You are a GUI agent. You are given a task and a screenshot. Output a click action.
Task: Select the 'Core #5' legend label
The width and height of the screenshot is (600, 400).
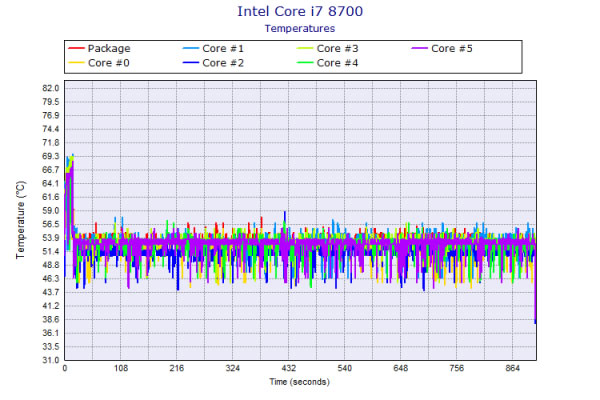(x=452, y=49)
